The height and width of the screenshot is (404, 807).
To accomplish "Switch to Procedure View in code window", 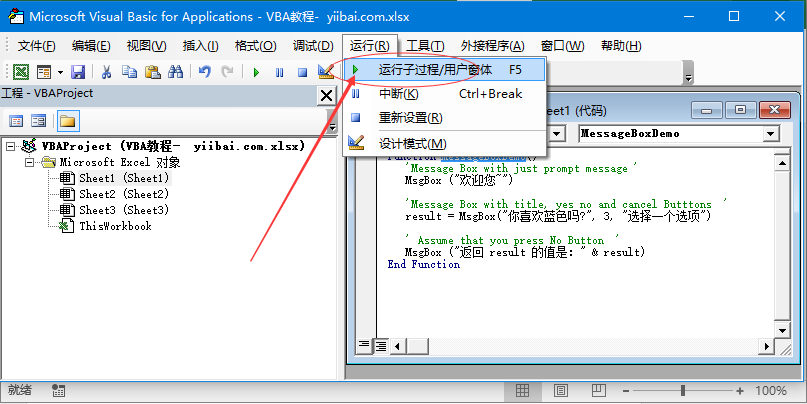I will pos(364,346).
